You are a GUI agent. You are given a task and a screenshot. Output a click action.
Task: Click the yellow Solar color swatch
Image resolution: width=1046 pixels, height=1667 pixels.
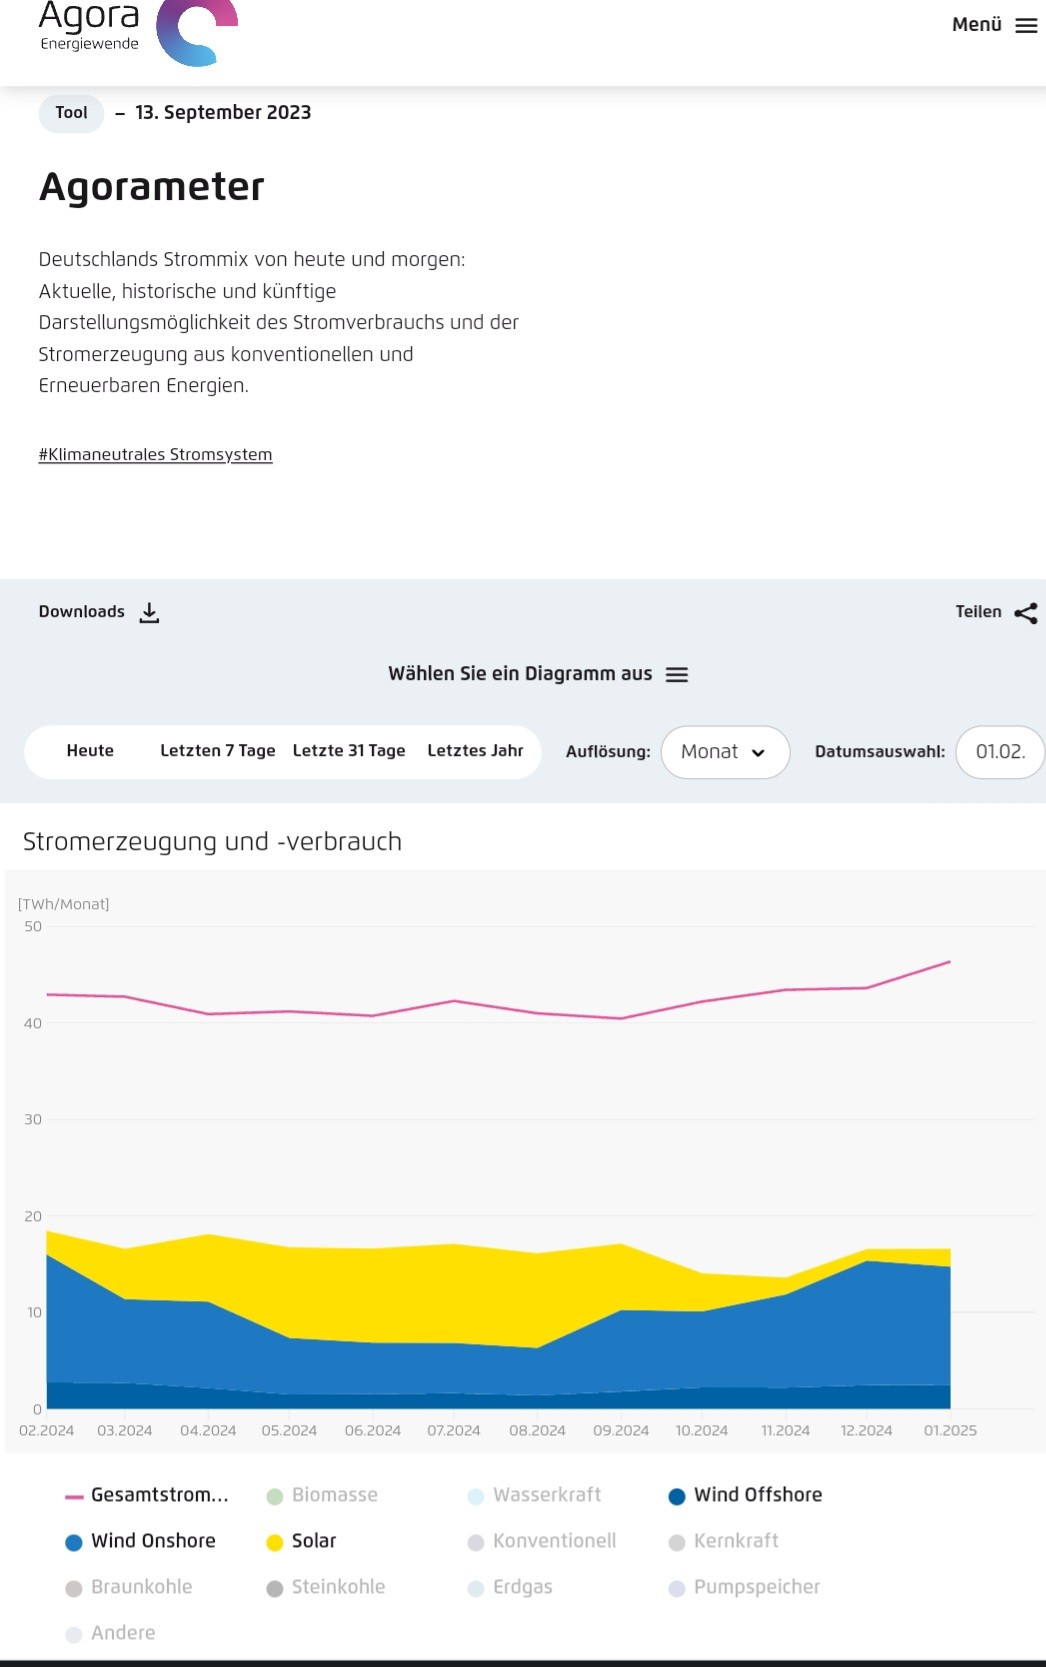pyautogui.click(x=275, y=1542)
